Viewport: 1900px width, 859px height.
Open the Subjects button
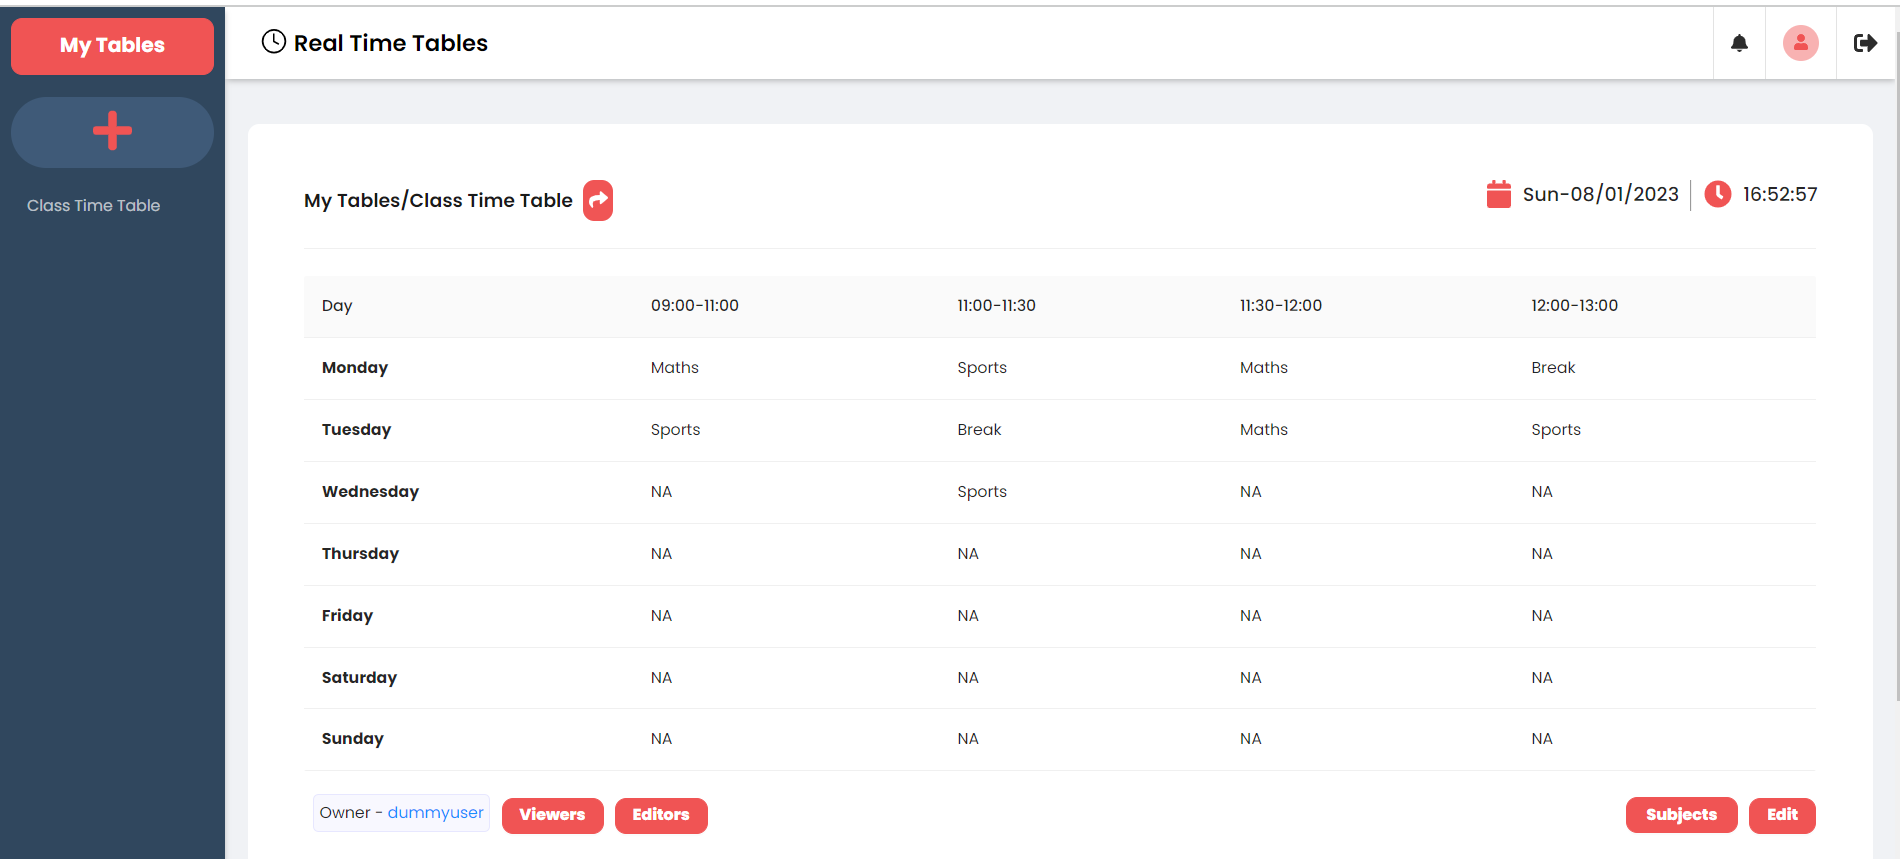point(1681,815)
